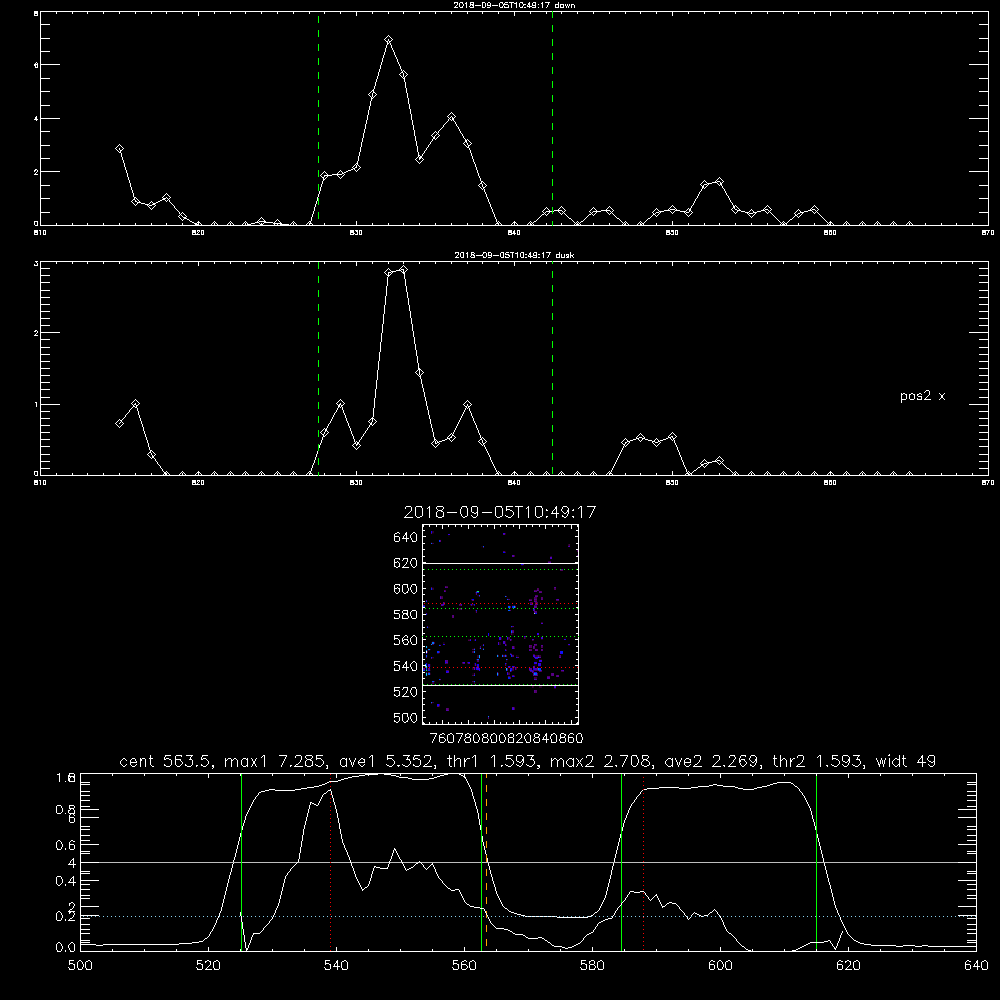Click the 'pos2 x' label in dusk plot
1000x1000 pixels.
(x=922, y=396)
